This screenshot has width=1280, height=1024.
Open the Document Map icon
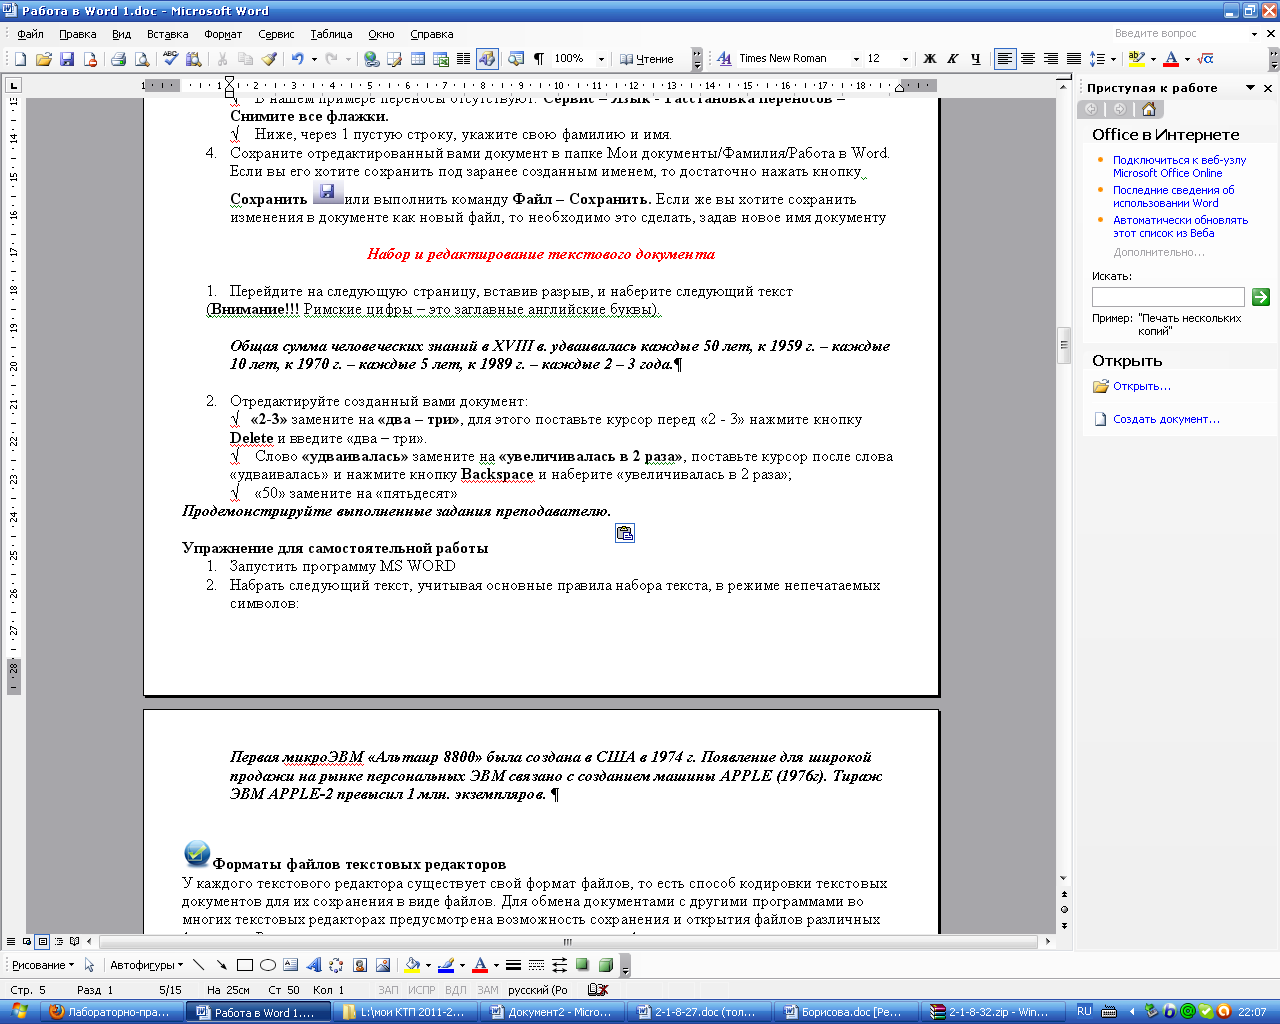tap(516, 59)
